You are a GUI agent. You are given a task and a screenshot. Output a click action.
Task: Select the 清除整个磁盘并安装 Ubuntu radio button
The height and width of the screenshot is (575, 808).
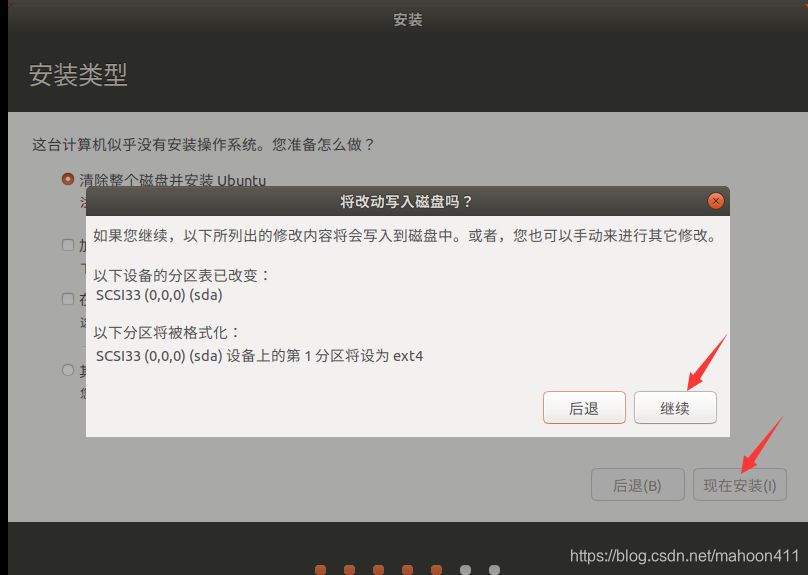click(x=68, y=179)
